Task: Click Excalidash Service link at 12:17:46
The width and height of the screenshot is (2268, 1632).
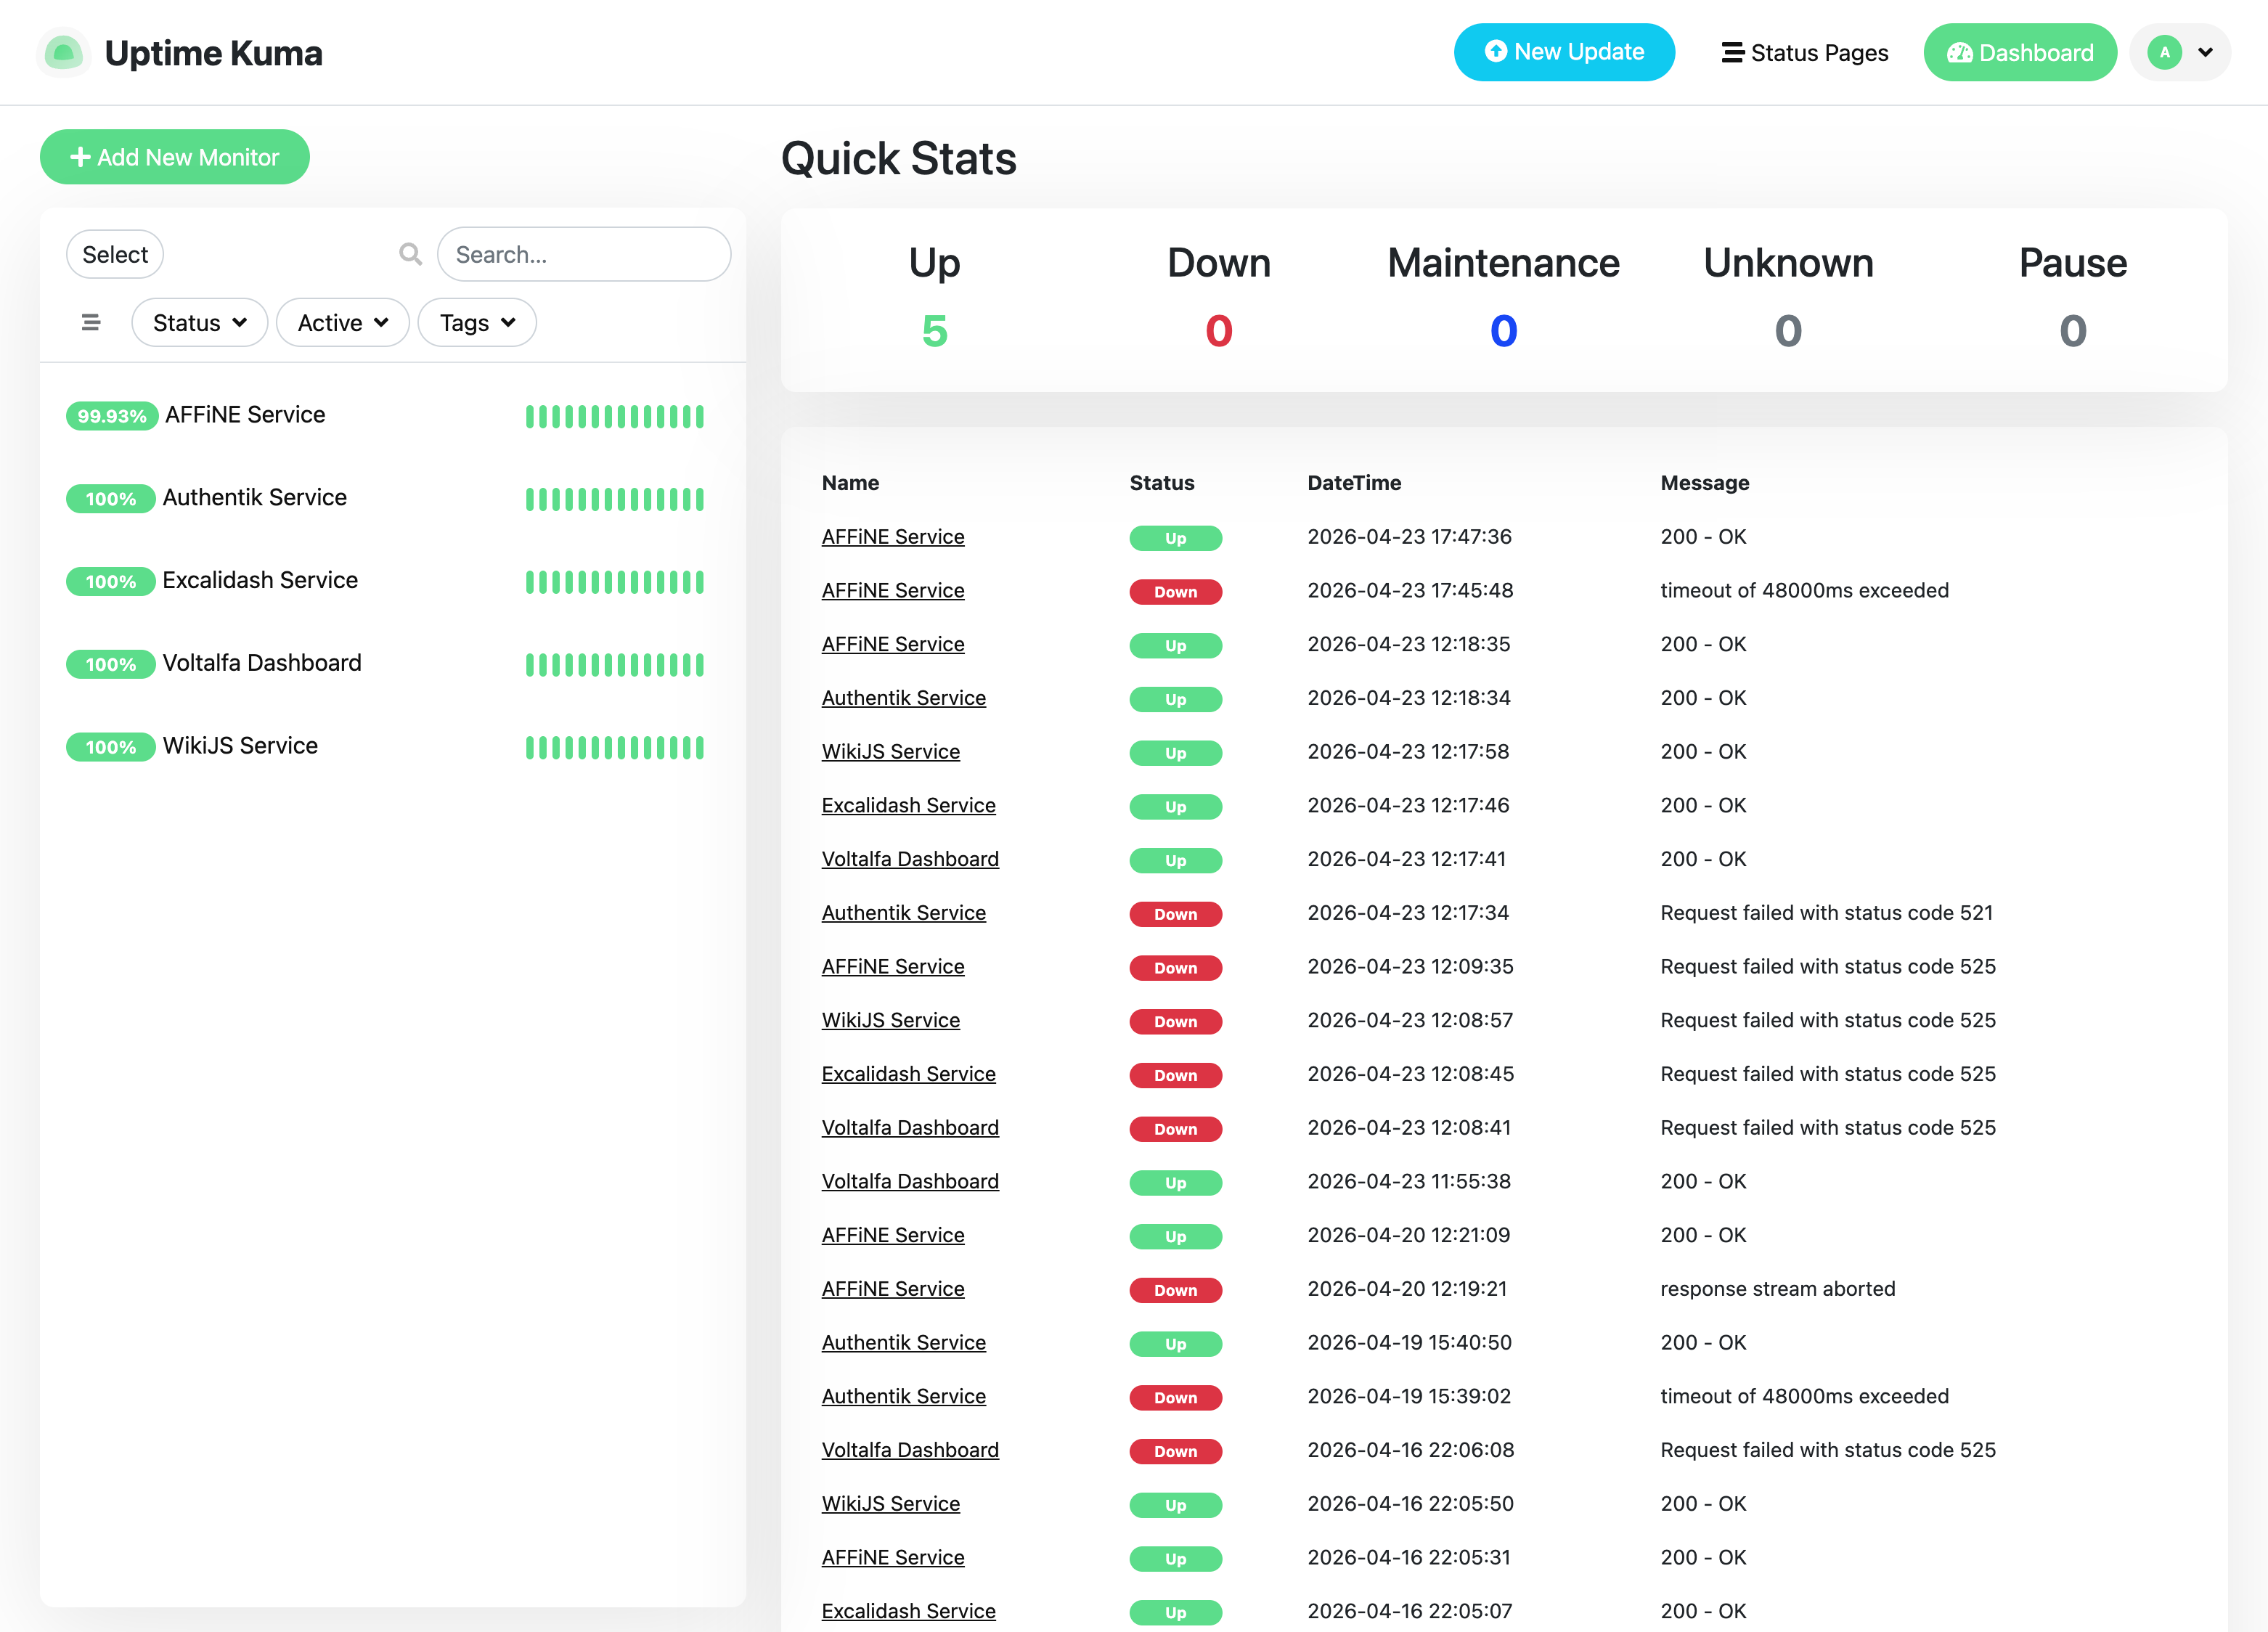Action: (x=909, y=806)
